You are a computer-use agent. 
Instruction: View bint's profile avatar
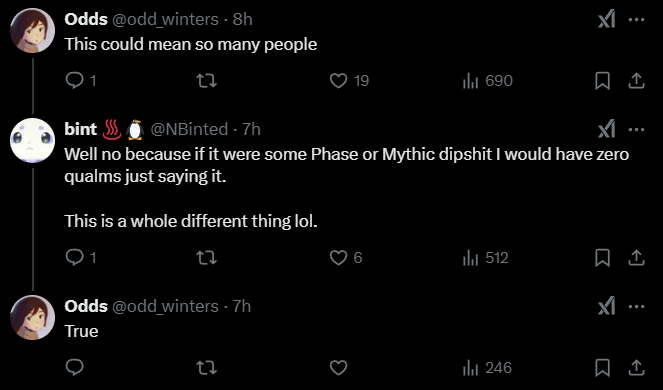(33, 140)
